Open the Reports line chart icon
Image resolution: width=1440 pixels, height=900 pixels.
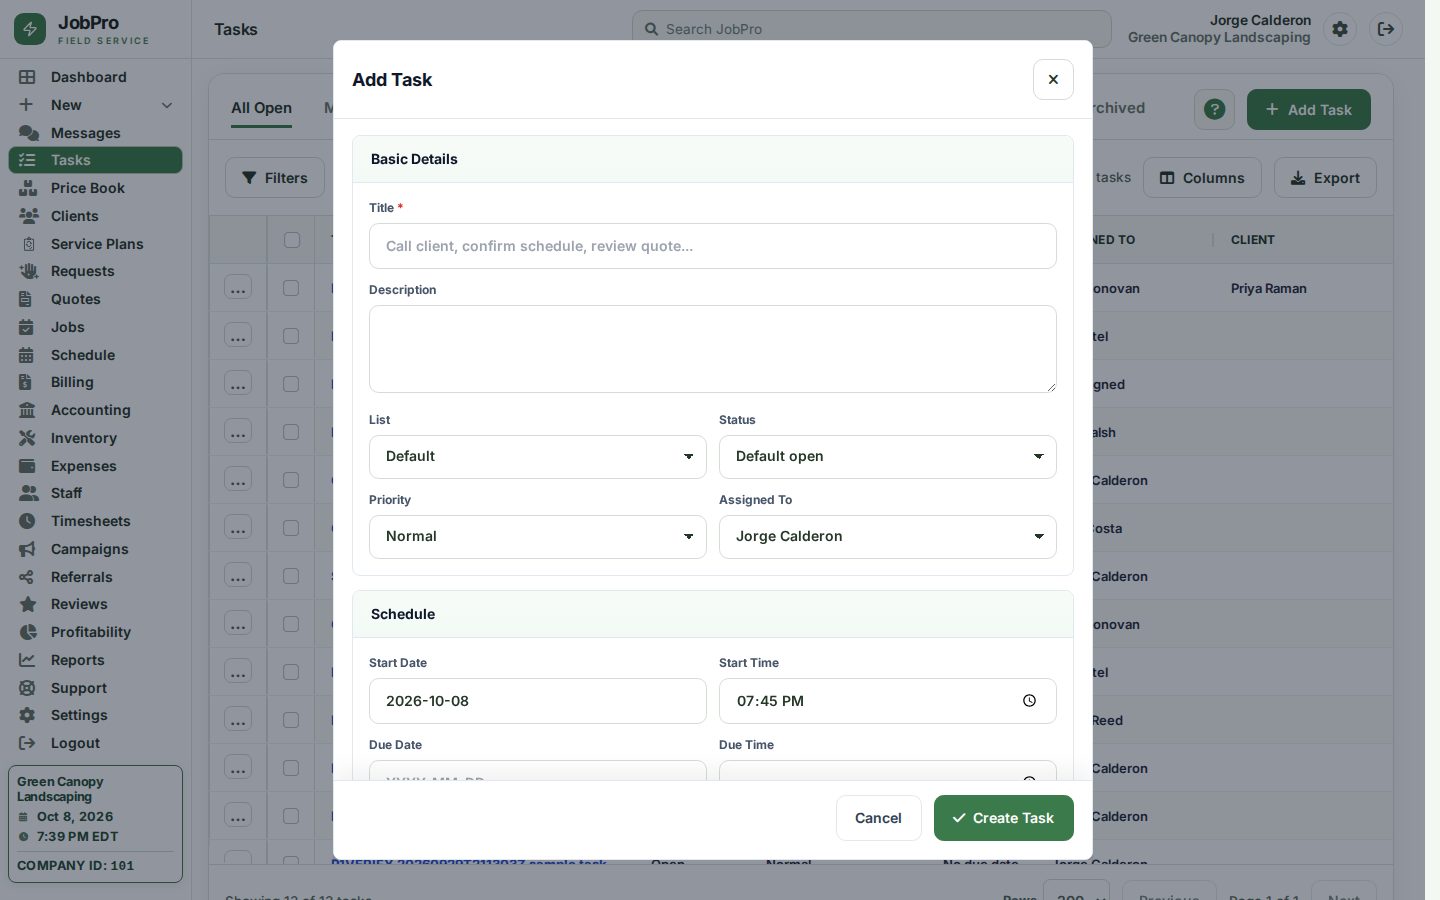coord(27,660)
